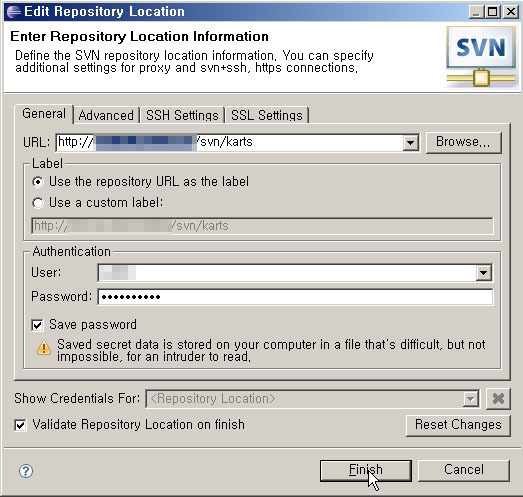Open the User dropdown arrow
Image resolution: width=523 pixels, height=497 pixels.
(483, 273)
